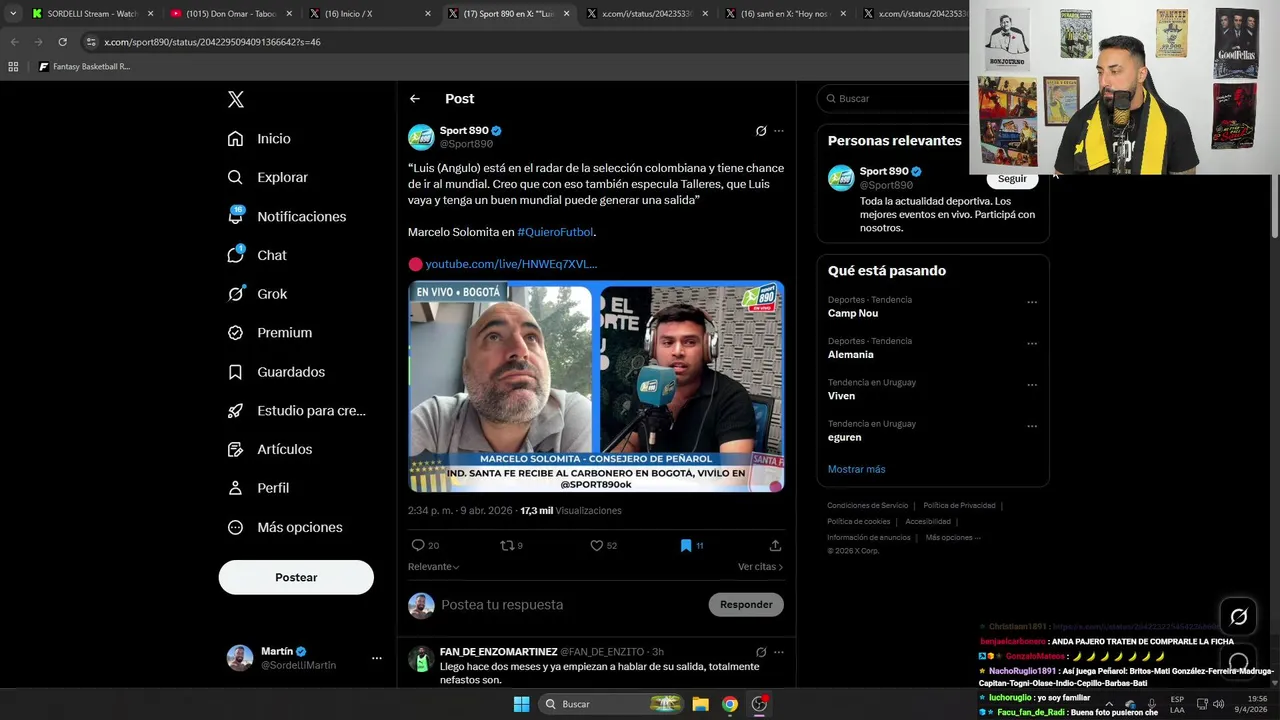
Task: Open Estudio para creadores
Action: point(296,411)
